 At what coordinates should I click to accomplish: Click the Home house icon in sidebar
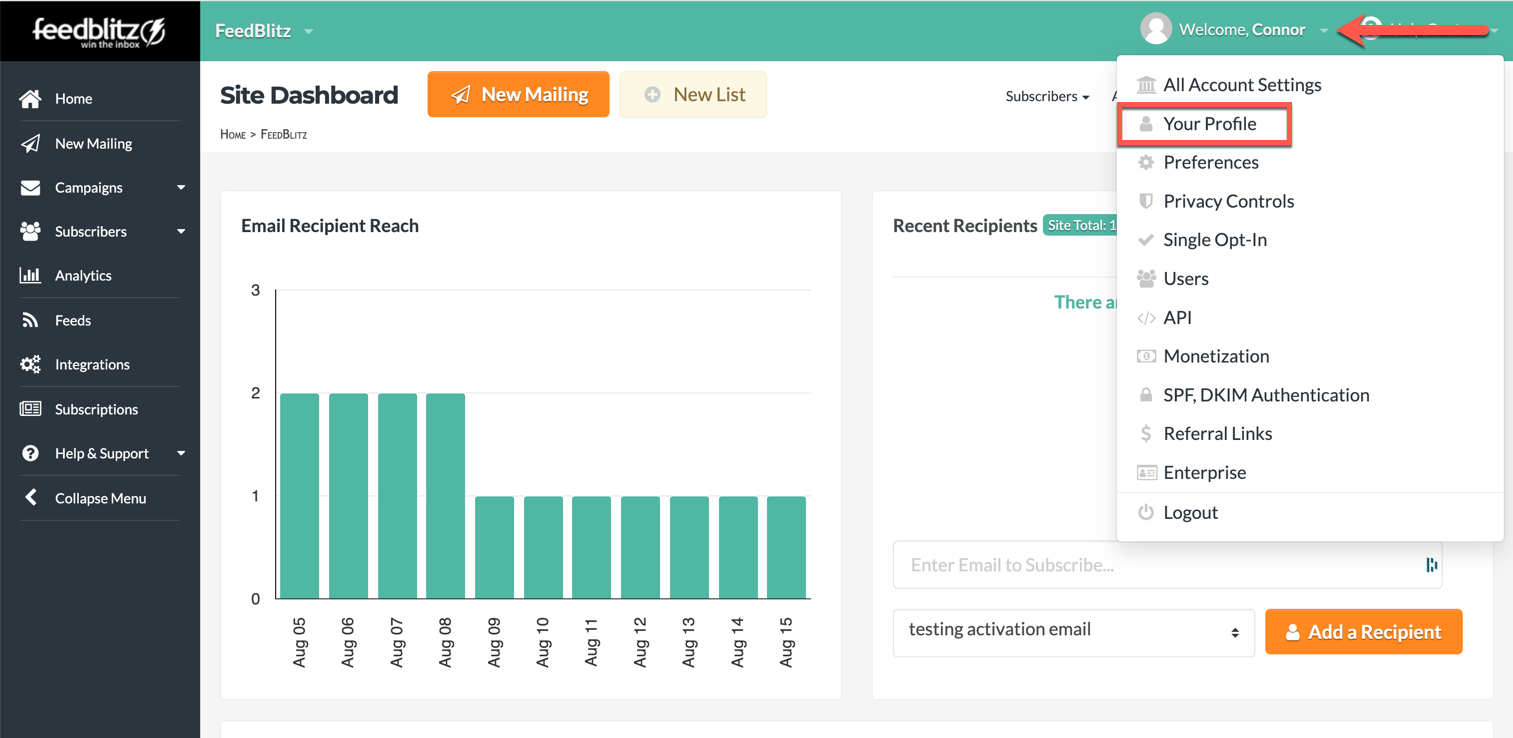coord(31,99)
